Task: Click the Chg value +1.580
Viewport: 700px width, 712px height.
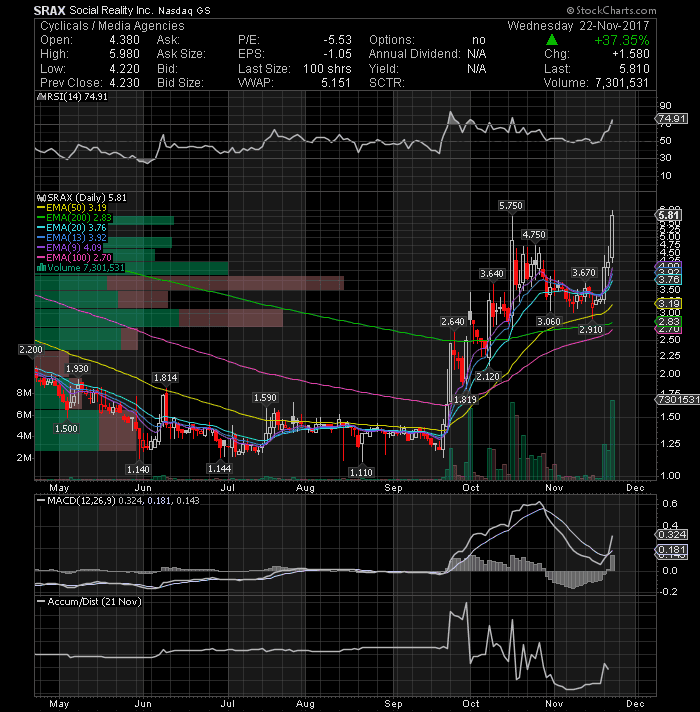Action: pos(631,54)
